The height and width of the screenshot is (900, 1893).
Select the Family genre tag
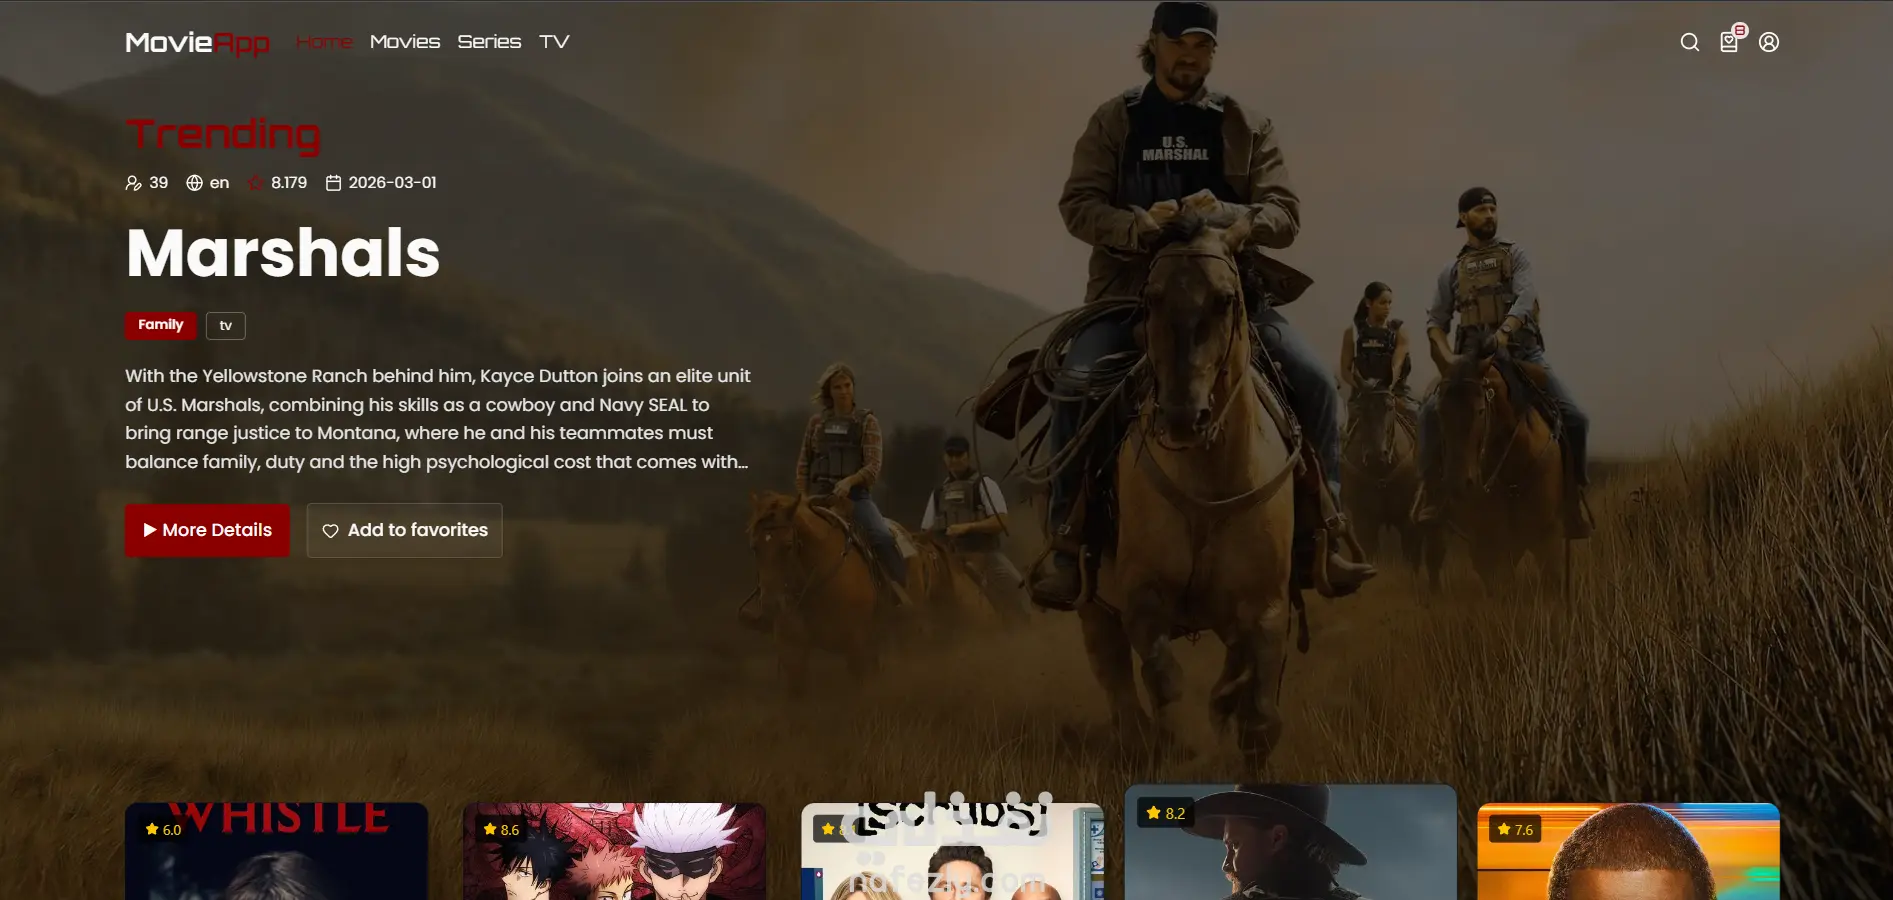pos(161,325)
